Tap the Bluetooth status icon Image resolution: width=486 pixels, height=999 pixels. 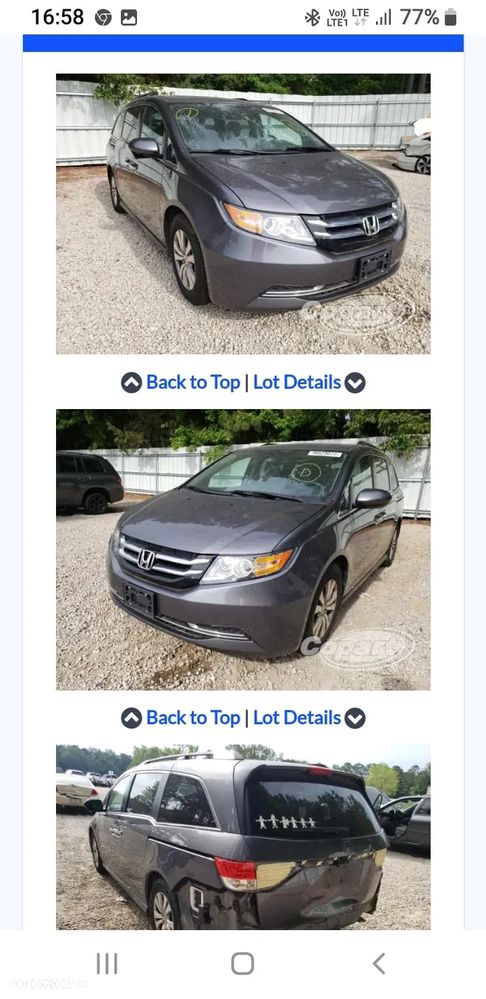(312, 18)
